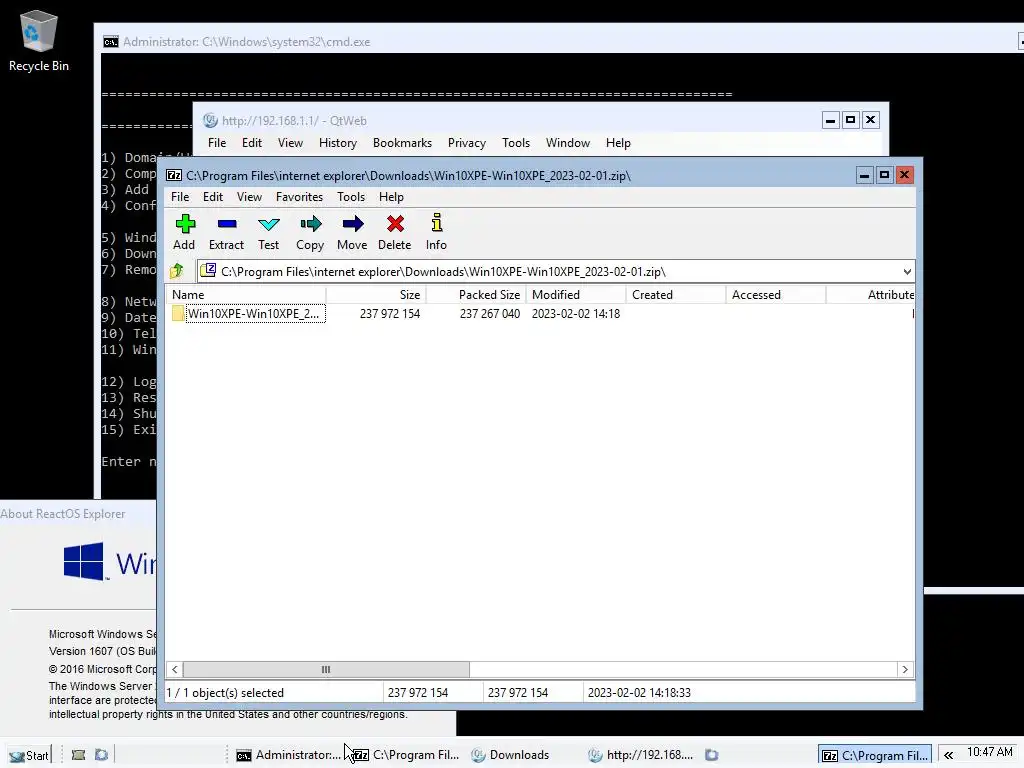Image resolution: width=1024 pixels, height=768 pixels.
Task: Click the 7-Zip title bar app icon
Action: 174,175
